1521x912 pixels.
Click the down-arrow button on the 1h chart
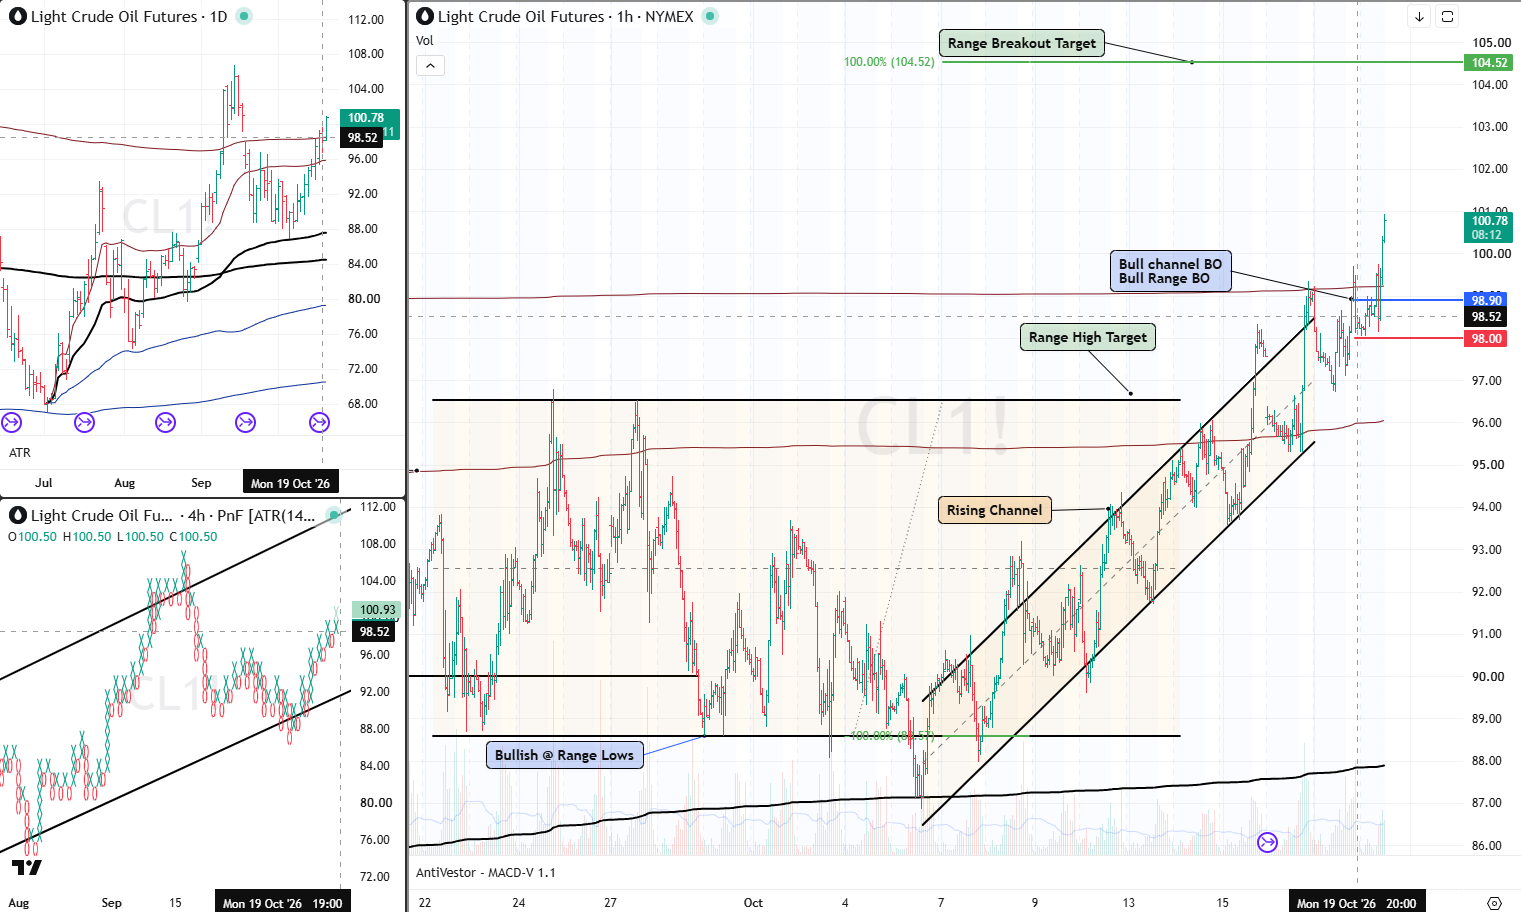click(1419, 16)
